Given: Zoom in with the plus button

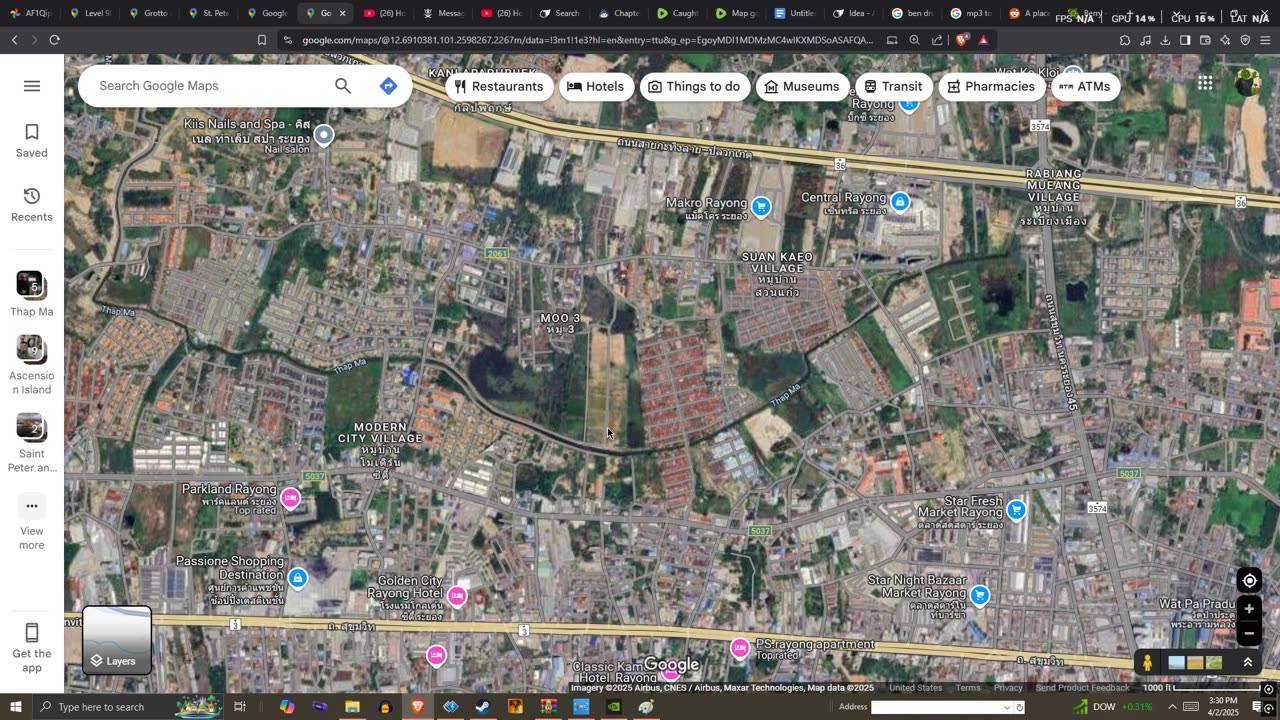Looking at the screenshot, I should click(x=1249, y=609).
